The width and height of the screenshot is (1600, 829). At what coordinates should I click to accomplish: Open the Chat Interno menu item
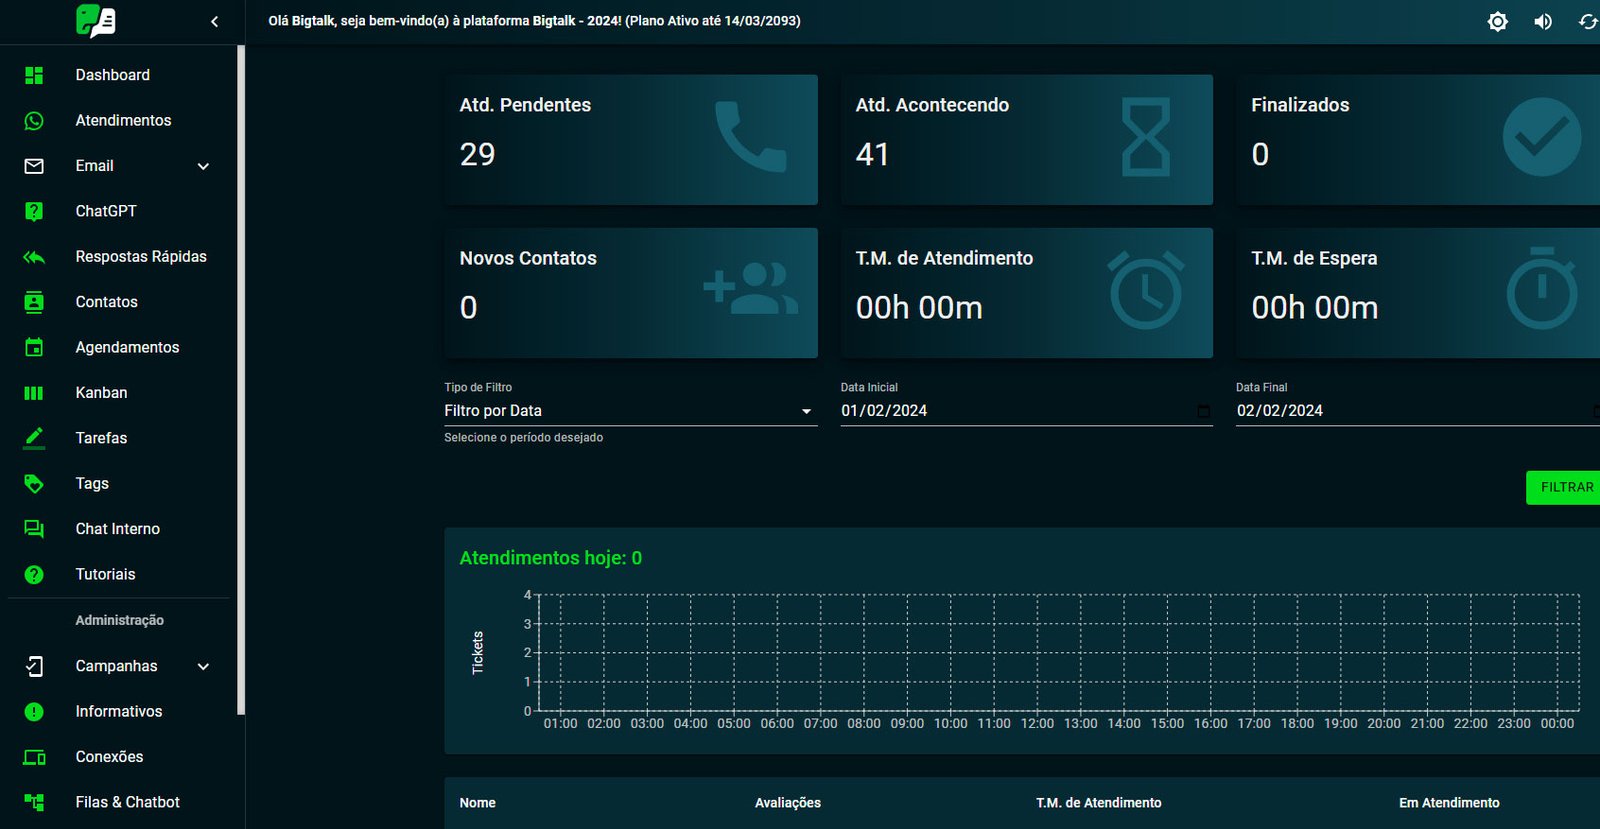point(117,529)
